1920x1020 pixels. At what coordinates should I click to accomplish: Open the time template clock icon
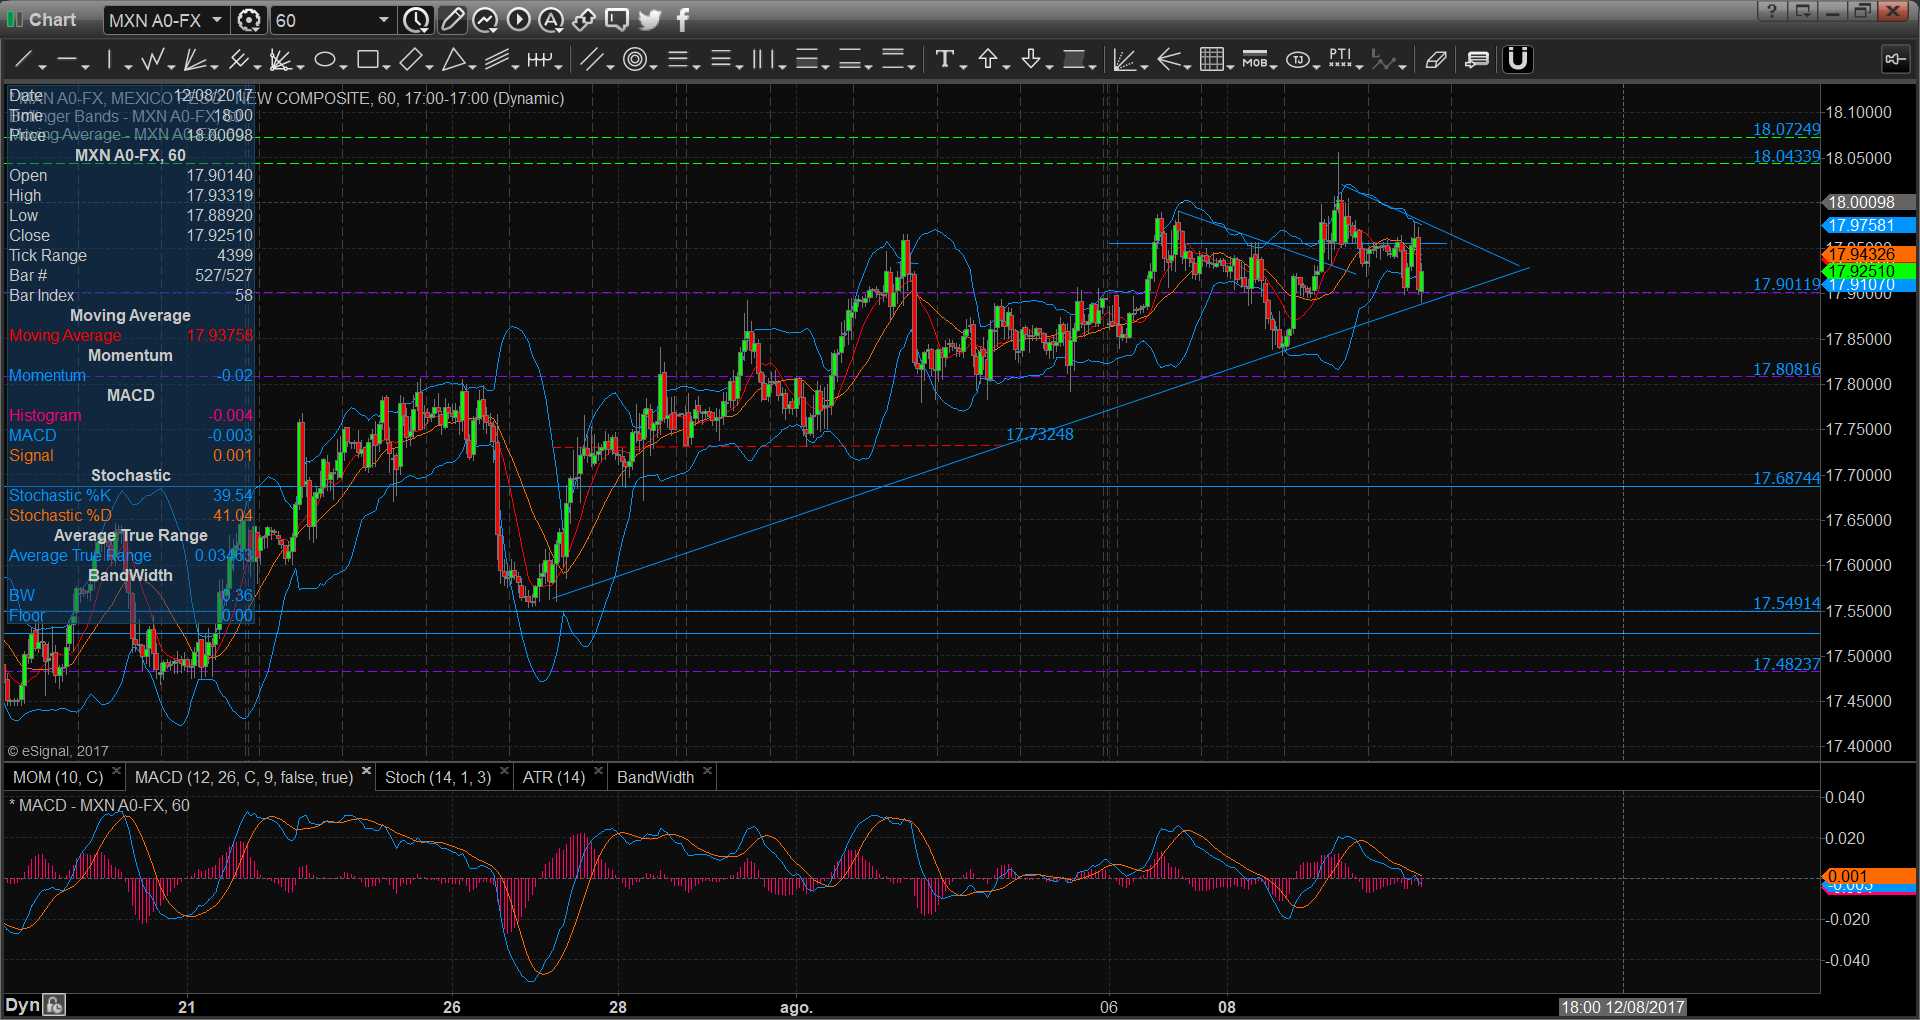pos(416,20)
